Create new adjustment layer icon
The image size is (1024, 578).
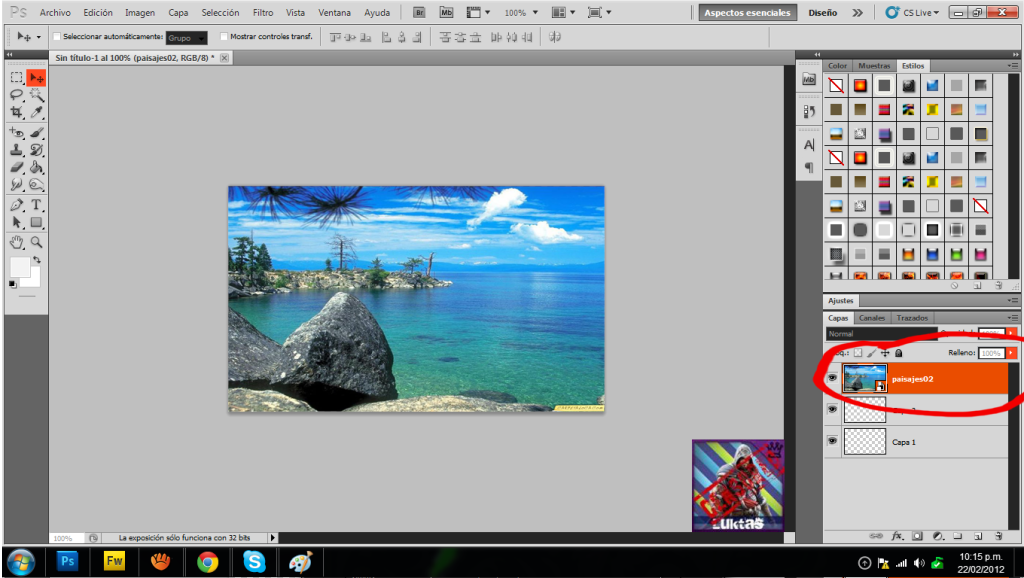click(938, 536)
